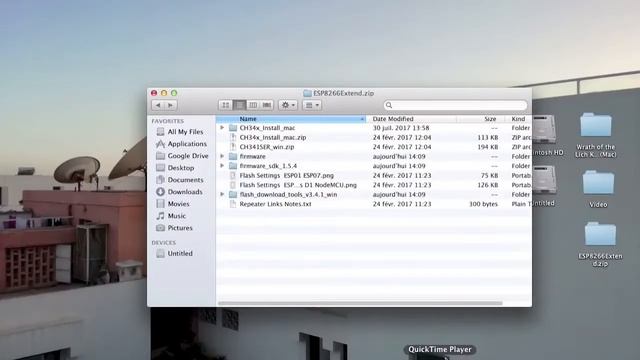Sort by Size column
Viewport: 640px width, 360px height.
pyautogui.click(x=482, y=119)
